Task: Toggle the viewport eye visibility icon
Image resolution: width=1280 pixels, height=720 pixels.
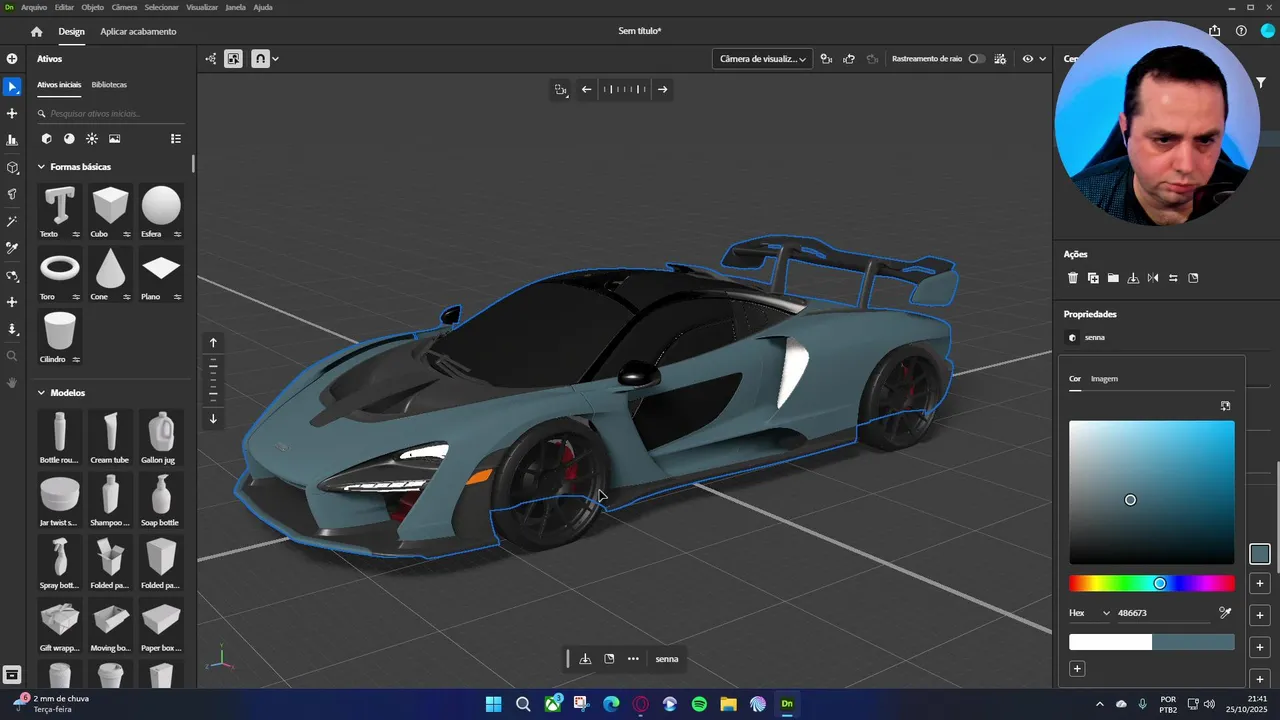Action: [1027, 59]
